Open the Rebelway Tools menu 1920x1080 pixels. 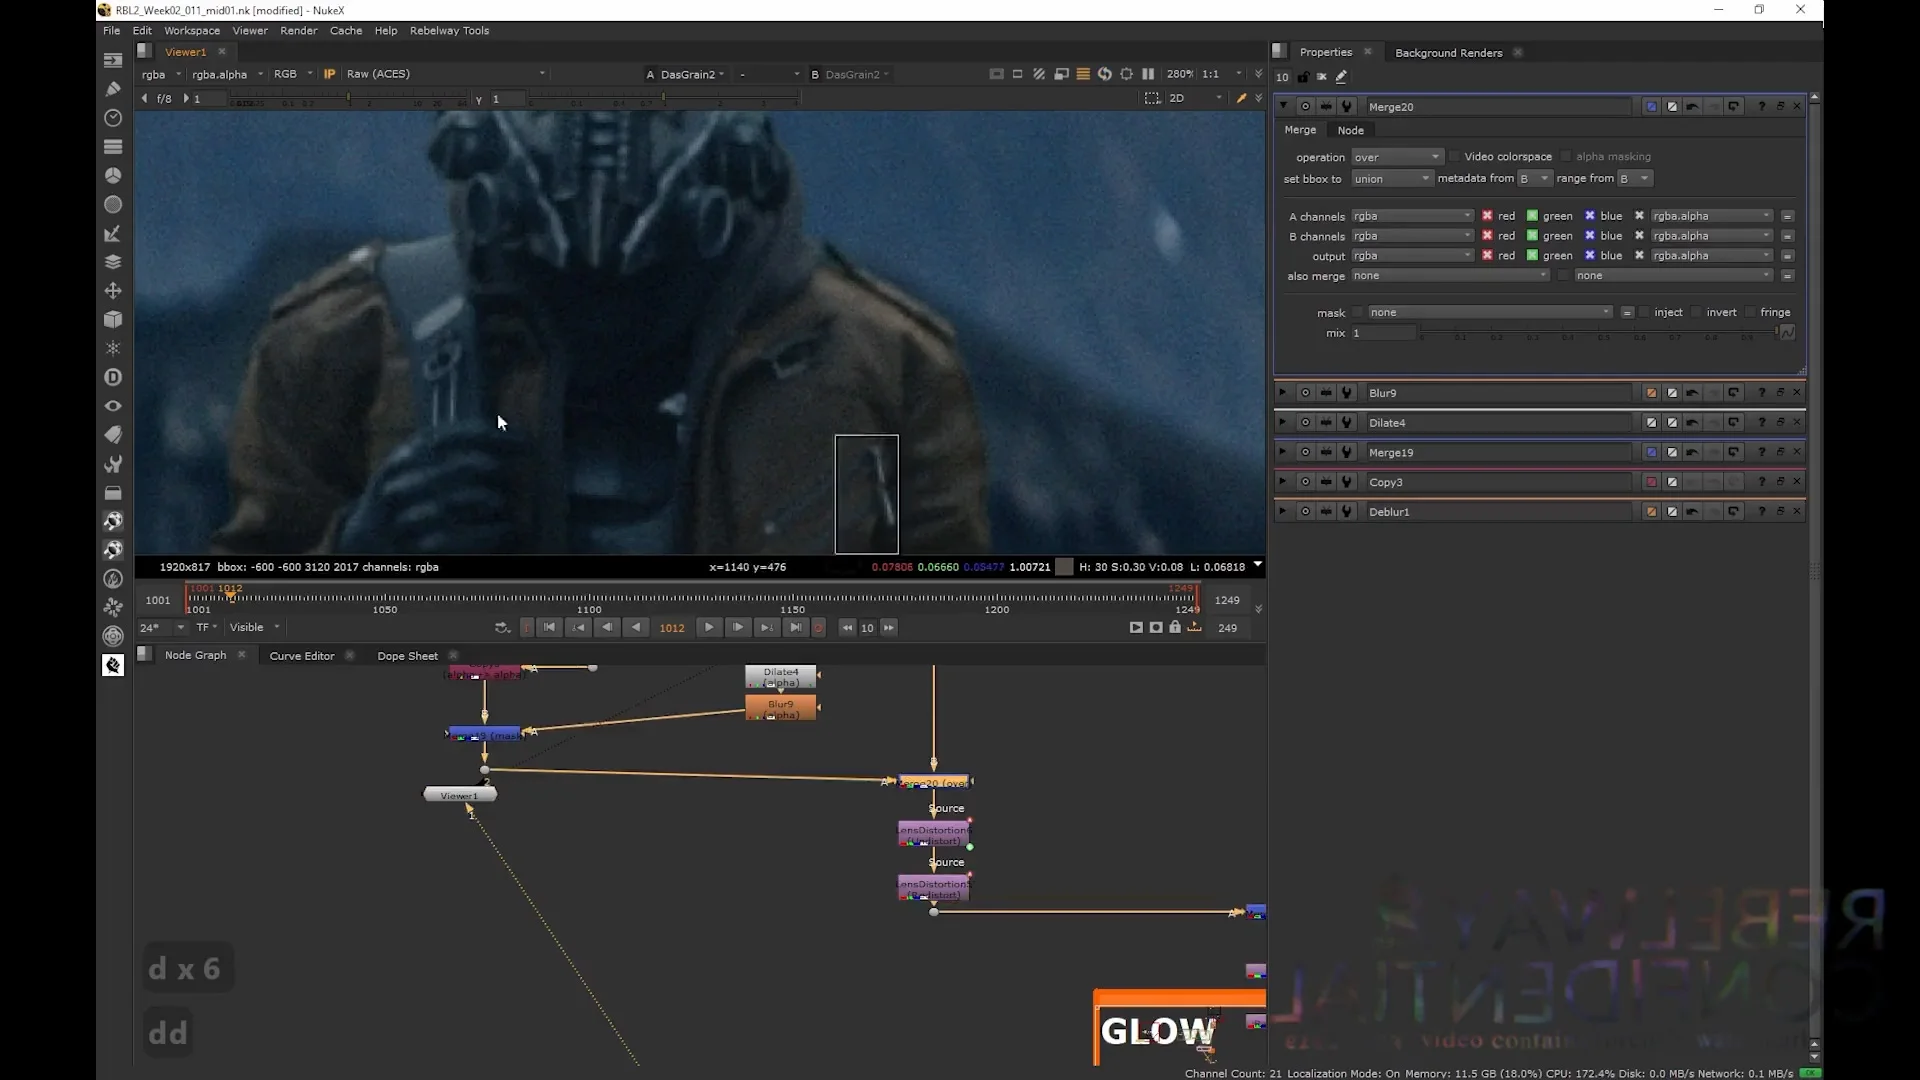[449, 31]
